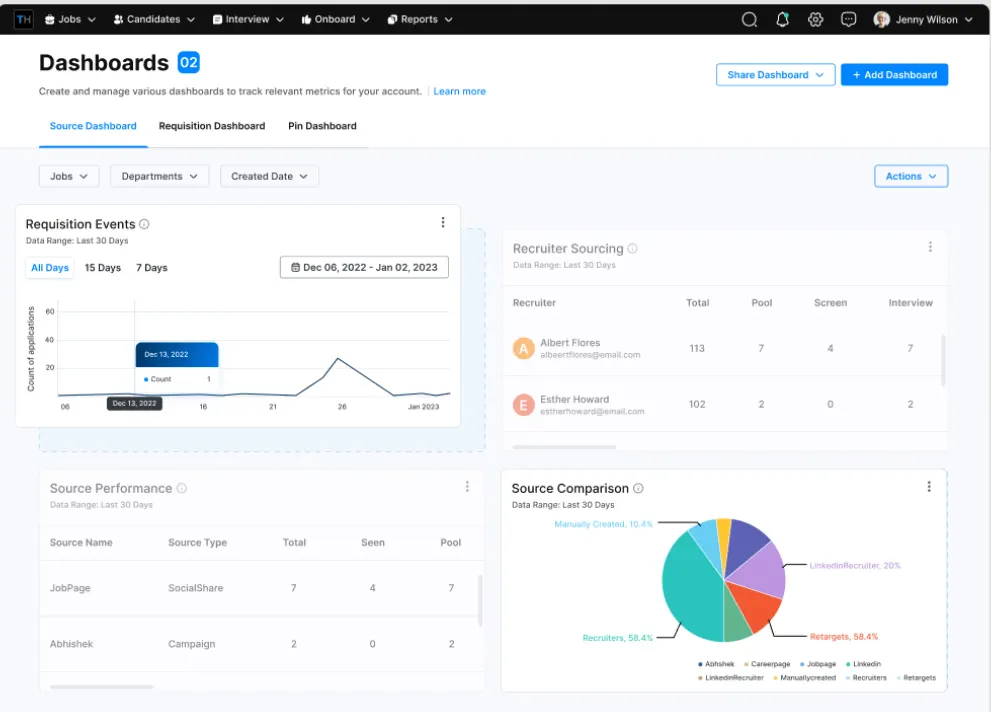
Task: Click Albert Flores avatar circle
Action: tap(523, 348)
